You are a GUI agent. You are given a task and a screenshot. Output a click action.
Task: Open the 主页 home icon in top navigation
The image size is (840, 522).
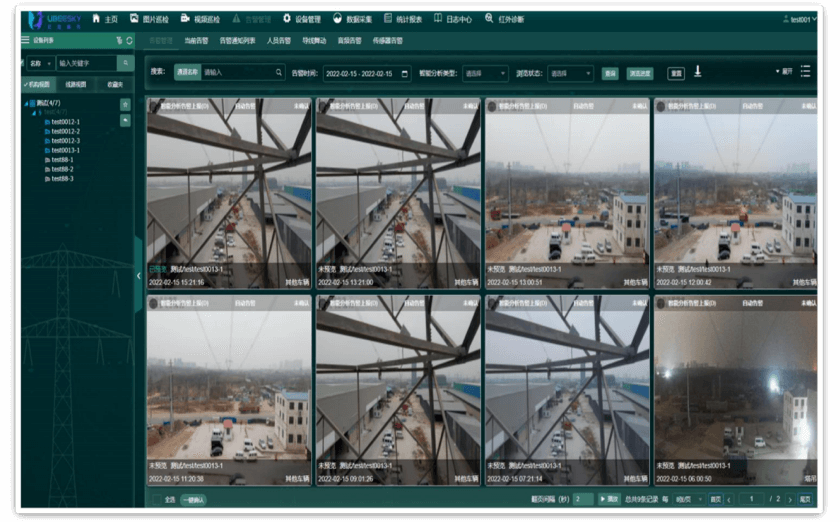(96, 19)
